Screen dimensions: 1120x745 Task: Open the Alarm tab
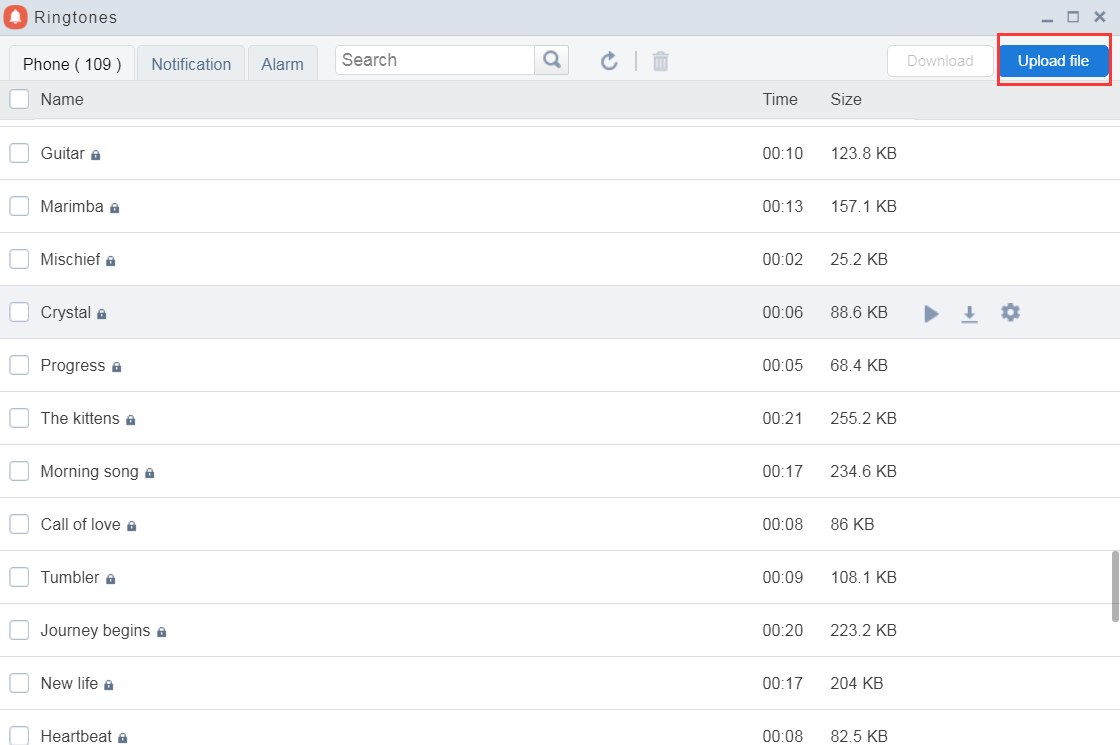tap(282, 64)
